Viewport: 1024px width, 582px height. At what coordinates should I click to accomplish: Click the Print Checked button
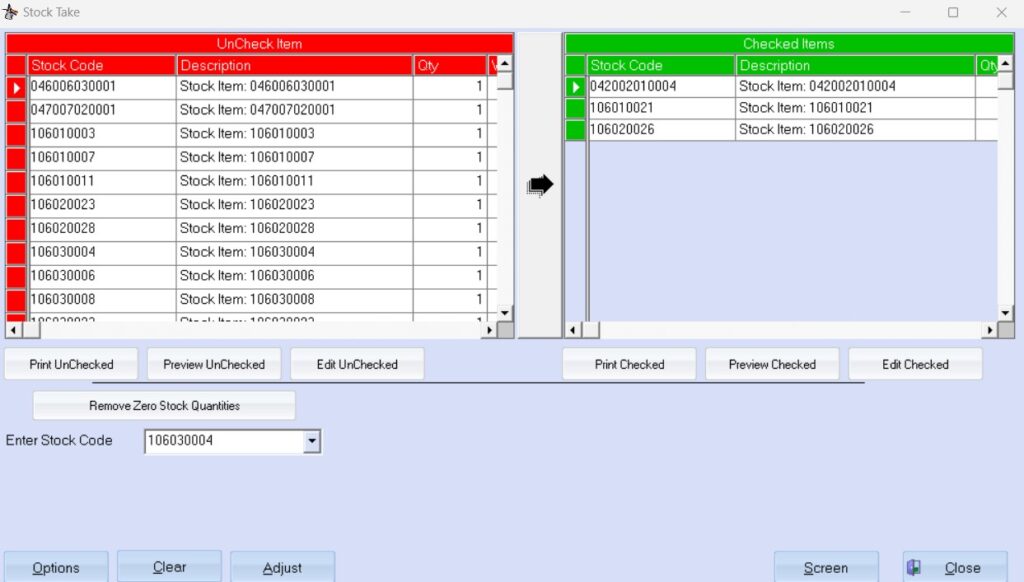tap(629, 363)
